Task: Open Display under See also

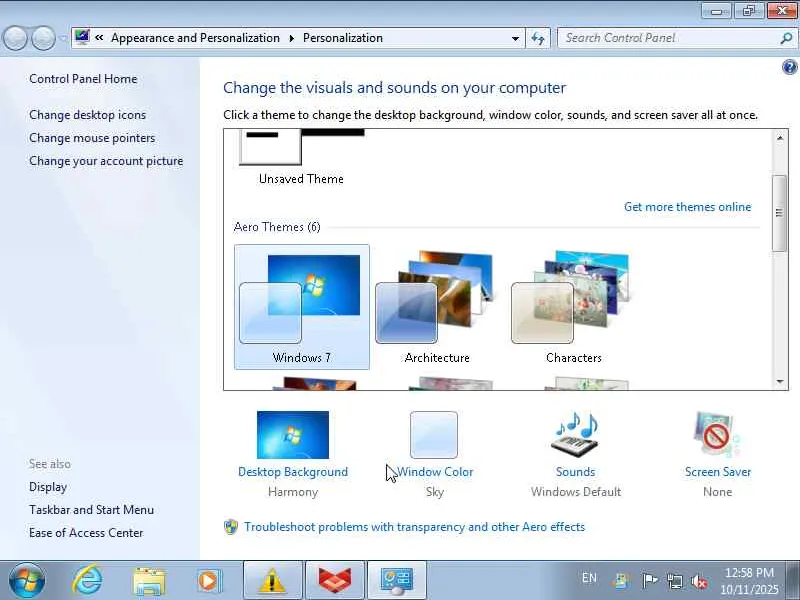Action: (48, 487)
